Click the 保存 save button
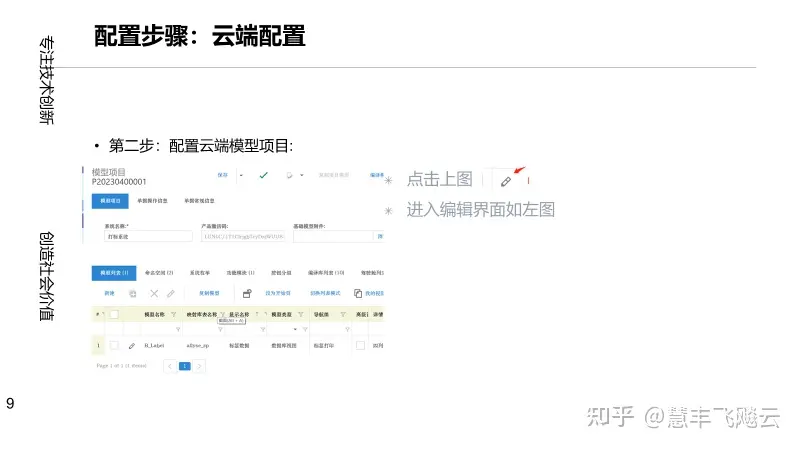 point(222,175)
